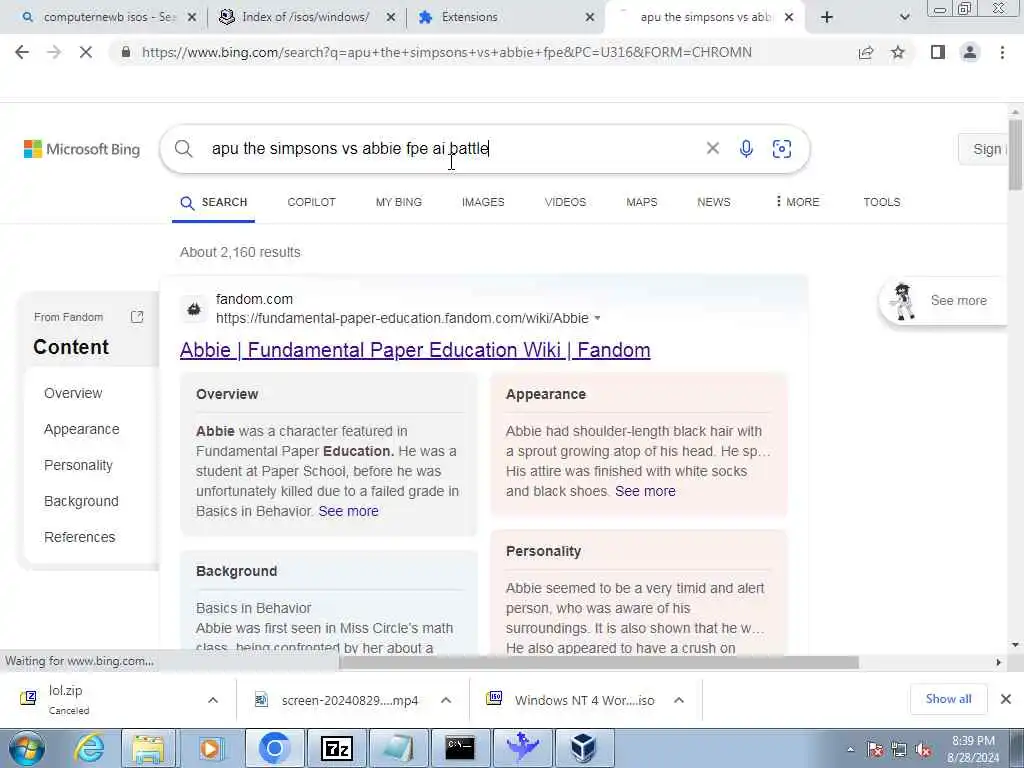The height and width of the screenshot is (768, 1024).
Task: Select the MAPS search tab
Action: tap(642, 202)
